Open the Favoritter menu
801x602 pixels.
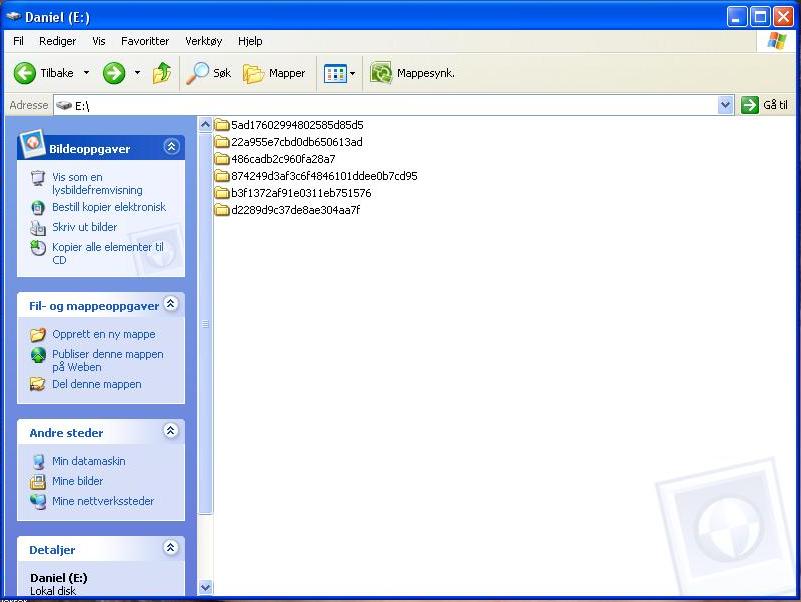[x=145, y=41]
